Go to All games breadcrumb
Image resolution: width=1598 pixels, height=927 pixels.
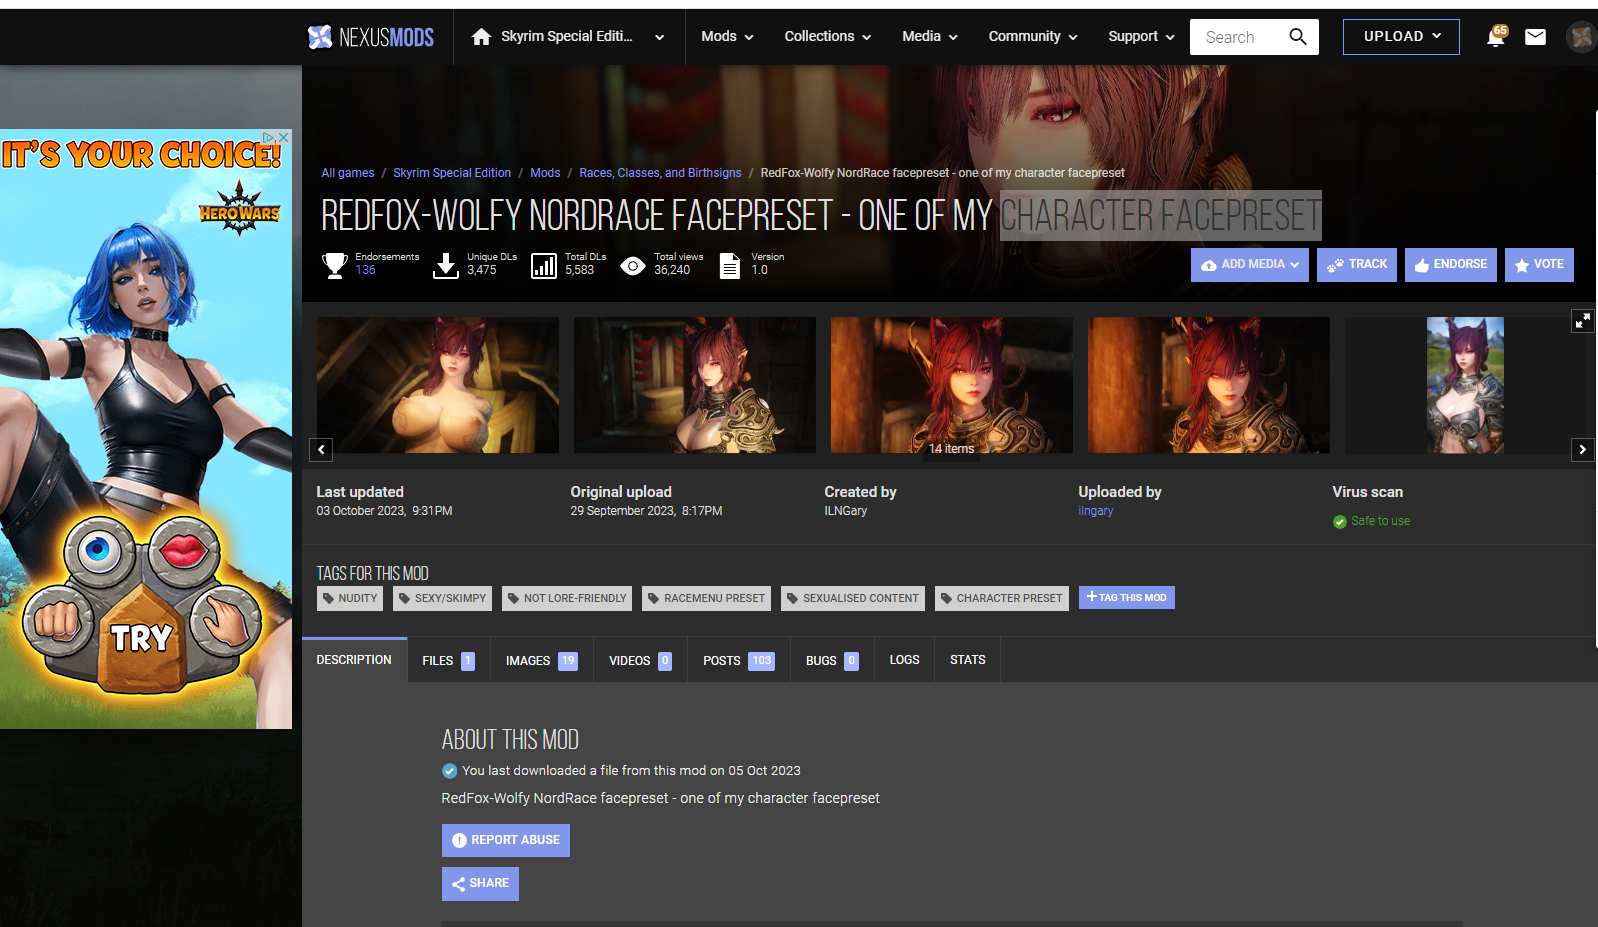[x=348, y=173]
